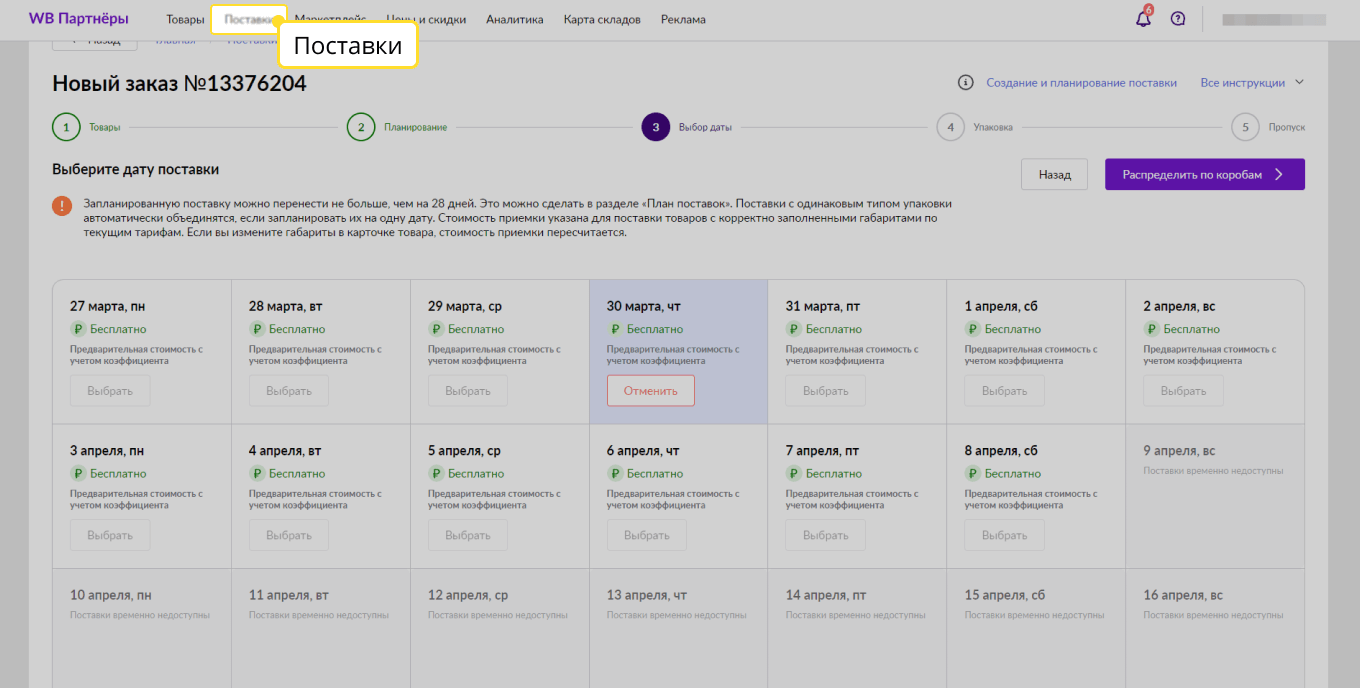Click the help question mark icon
1360x688 pixels.
(x=1177, y=19)
